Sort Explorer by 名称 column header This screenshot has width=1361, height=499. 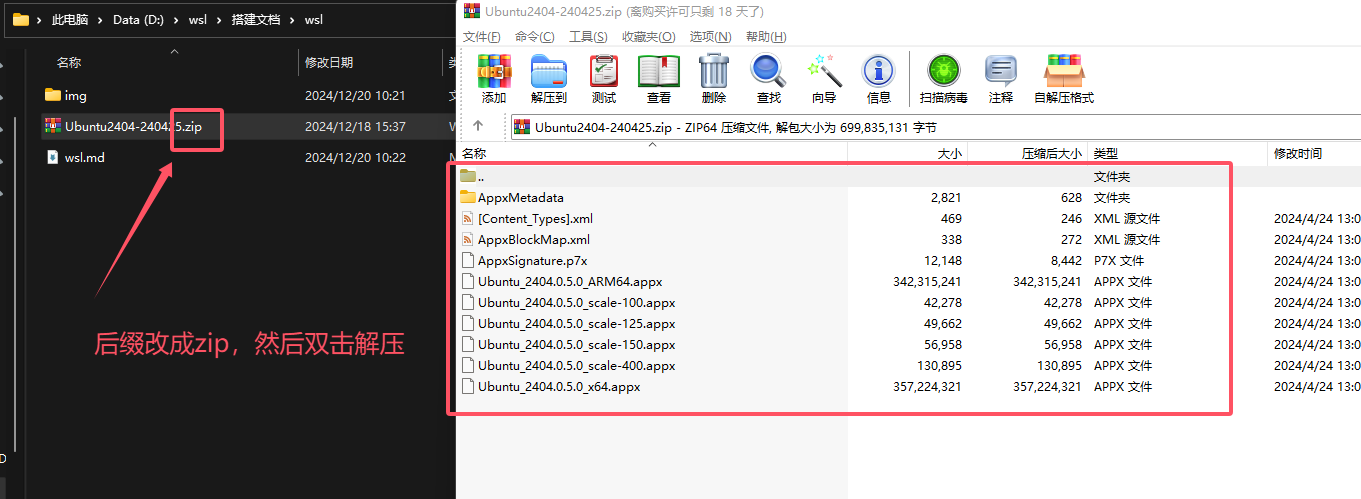pos(69,62)
